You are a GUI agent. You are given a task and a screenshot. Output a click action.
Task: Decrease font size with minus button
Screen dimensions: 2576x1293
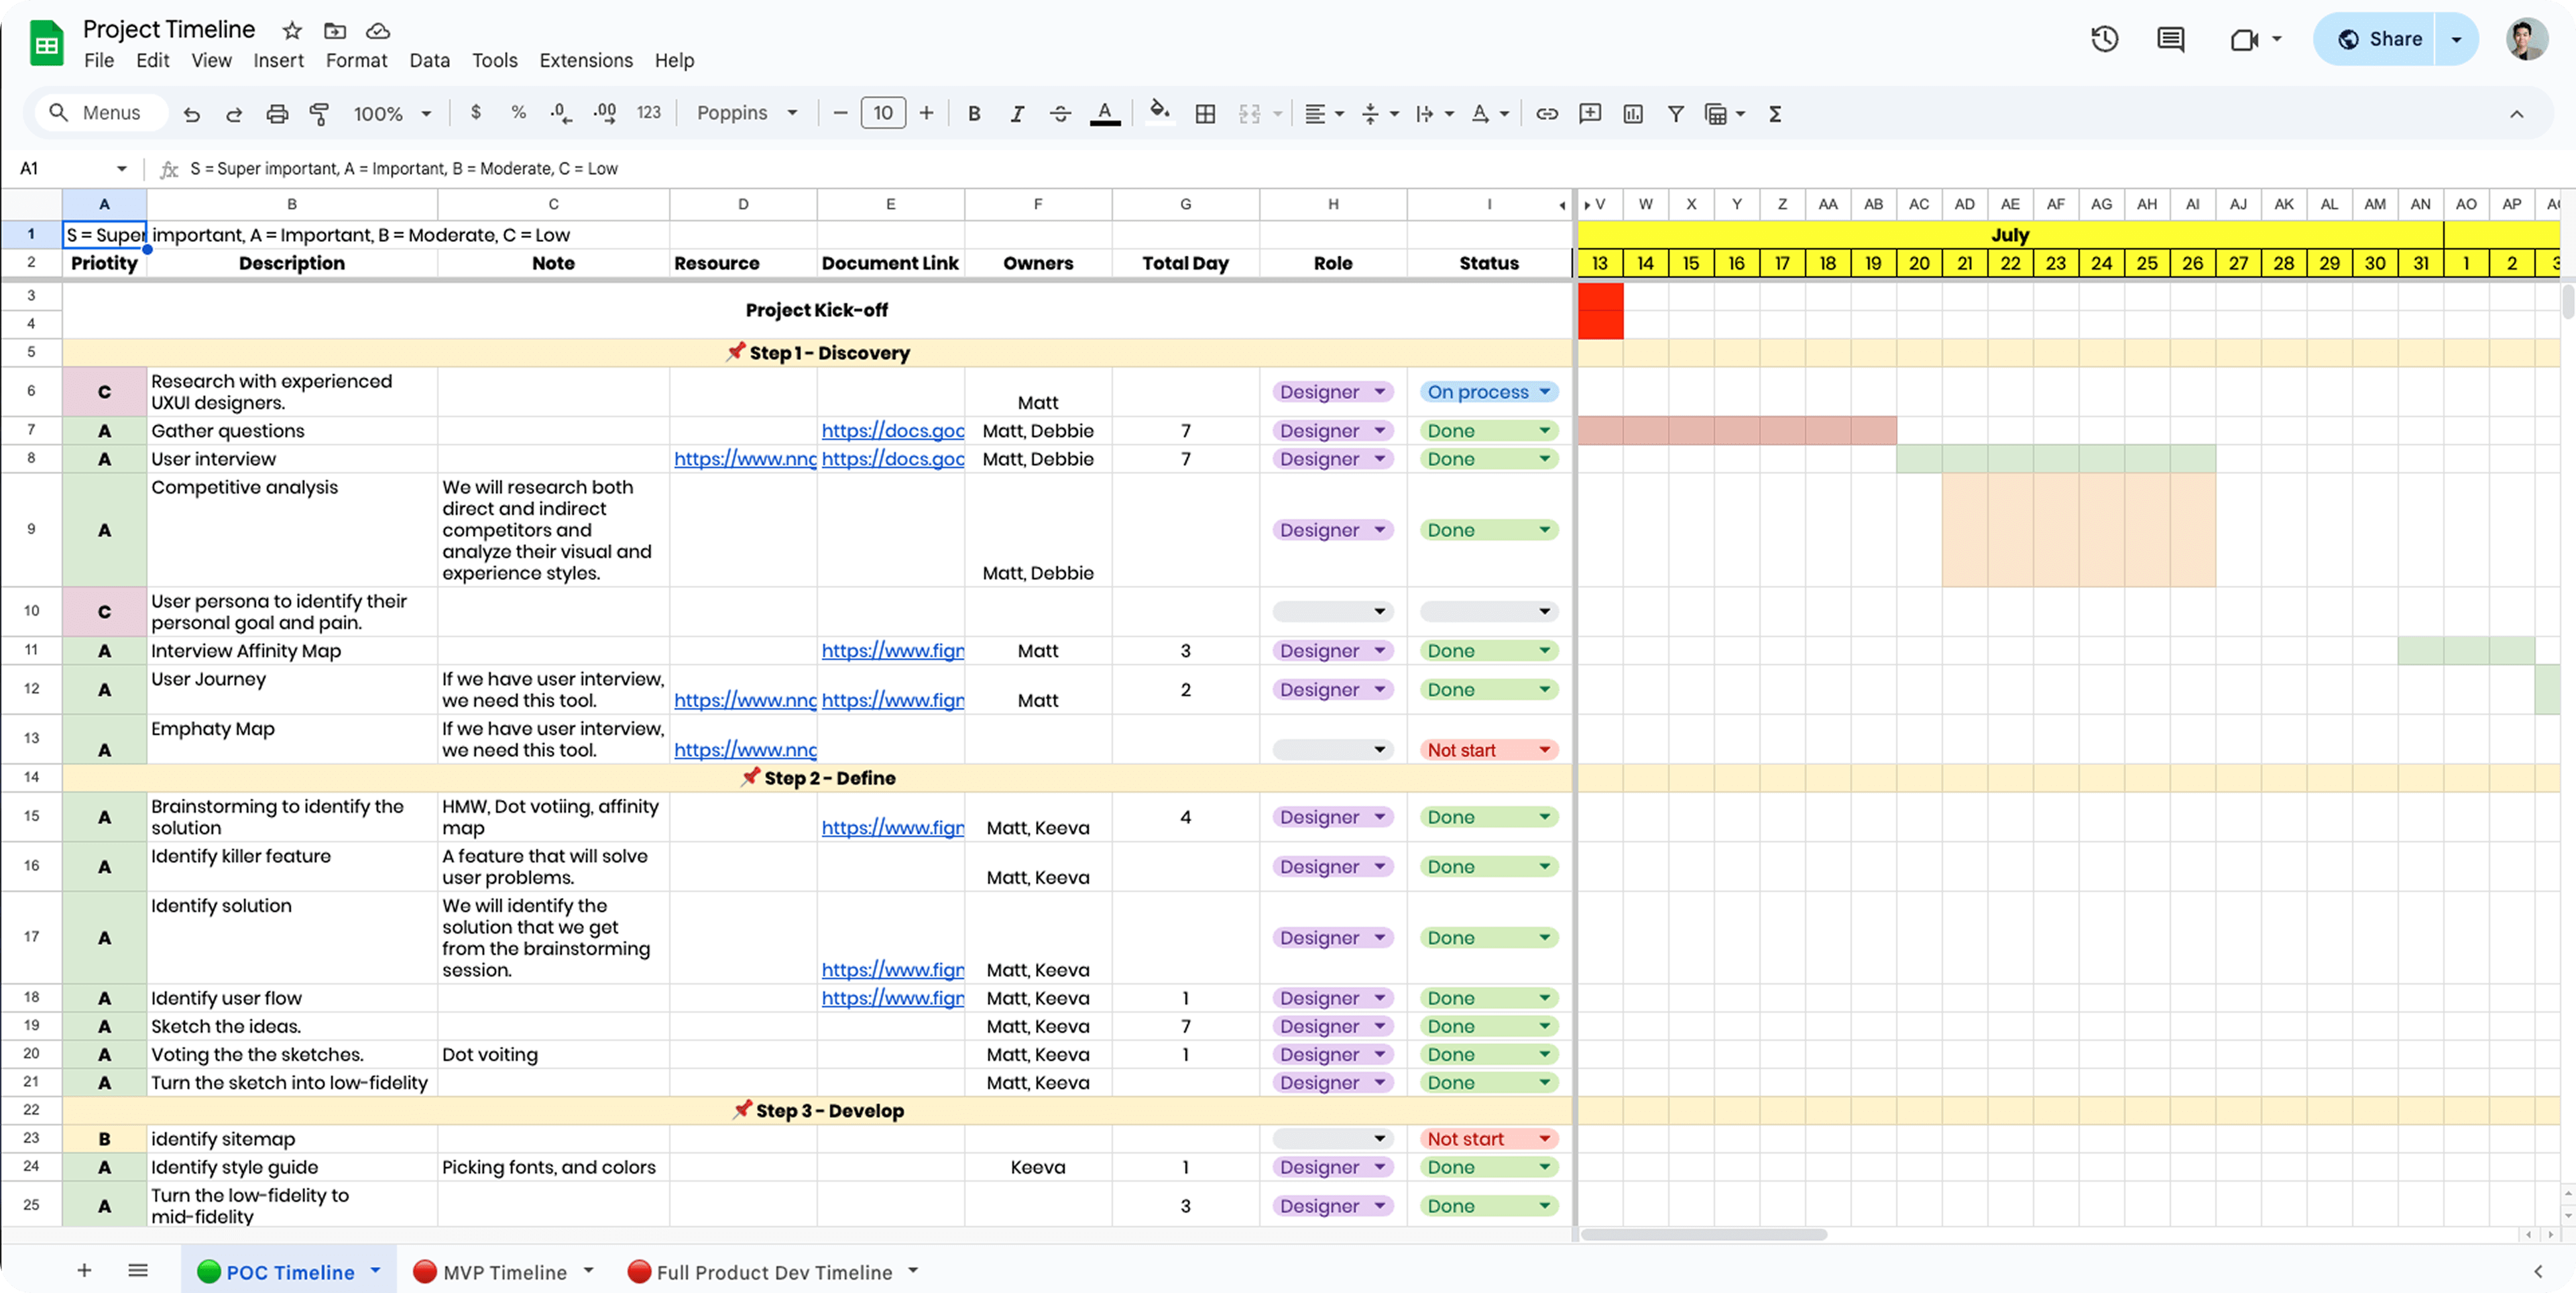click(x=840, y=113)
